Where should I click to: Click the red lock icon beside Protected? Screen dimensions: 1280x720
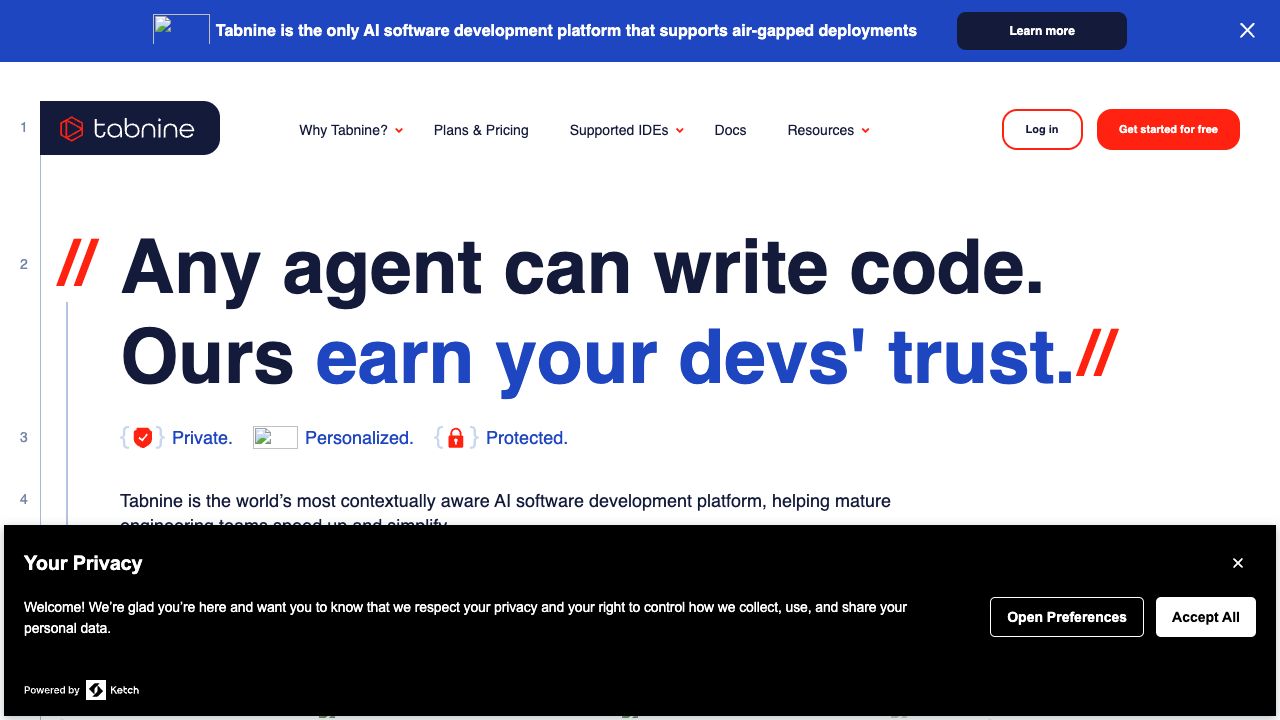[x=455, y=438]
